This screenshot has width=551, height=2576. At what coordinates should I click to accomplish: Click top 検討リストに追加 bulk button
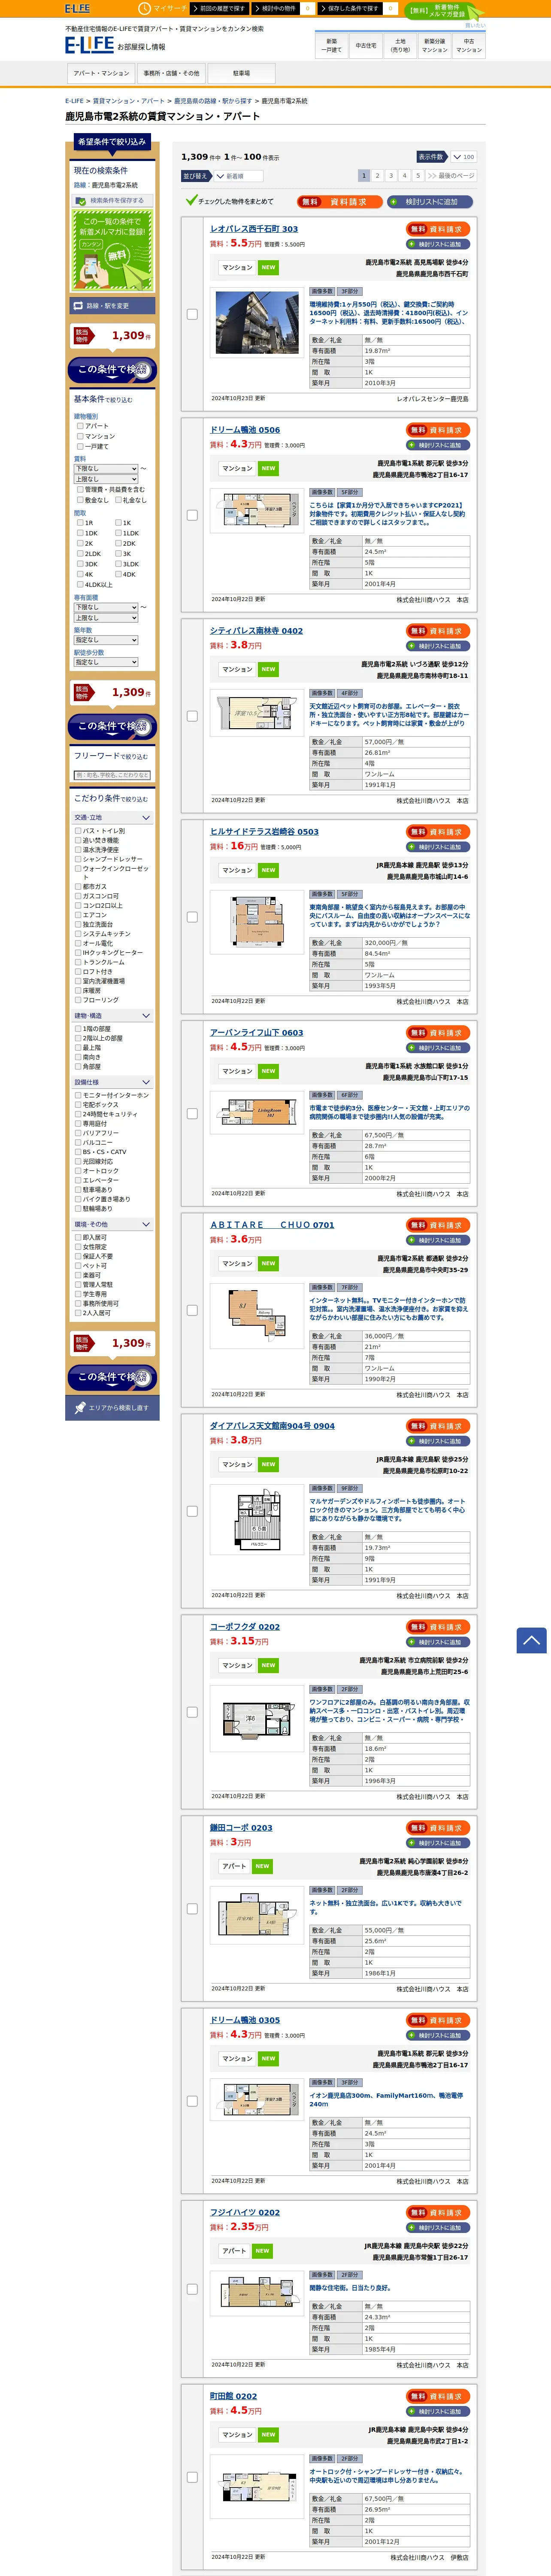pos(429,202)
